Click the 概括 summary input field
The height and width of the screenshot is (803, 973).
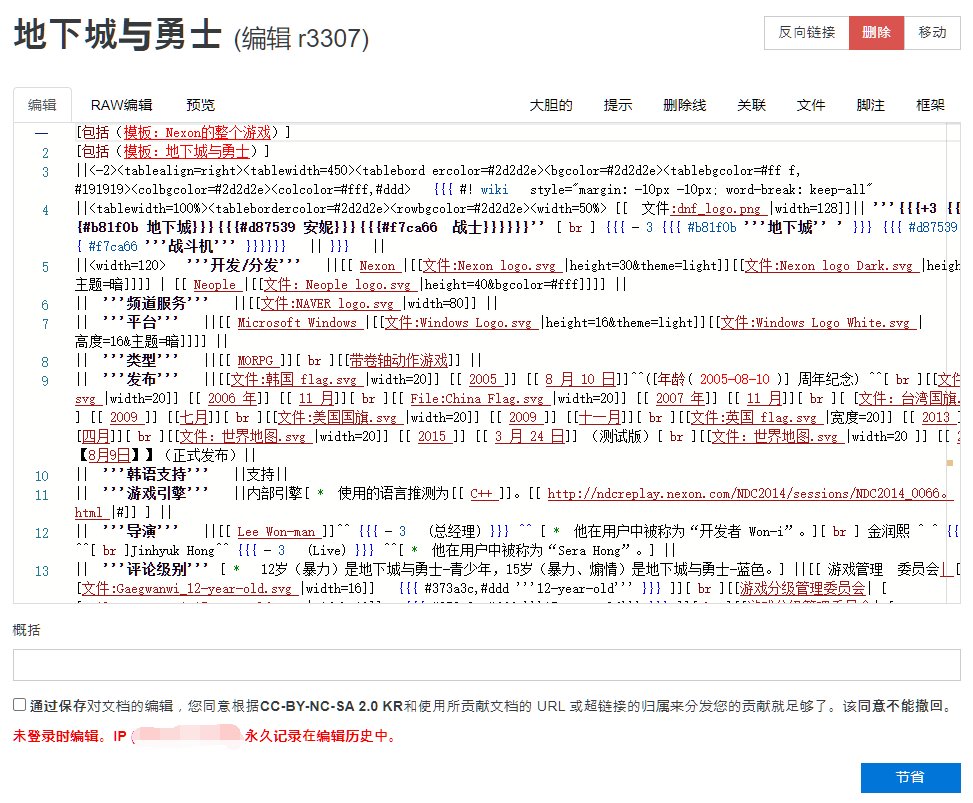click(x=486, y=665)
